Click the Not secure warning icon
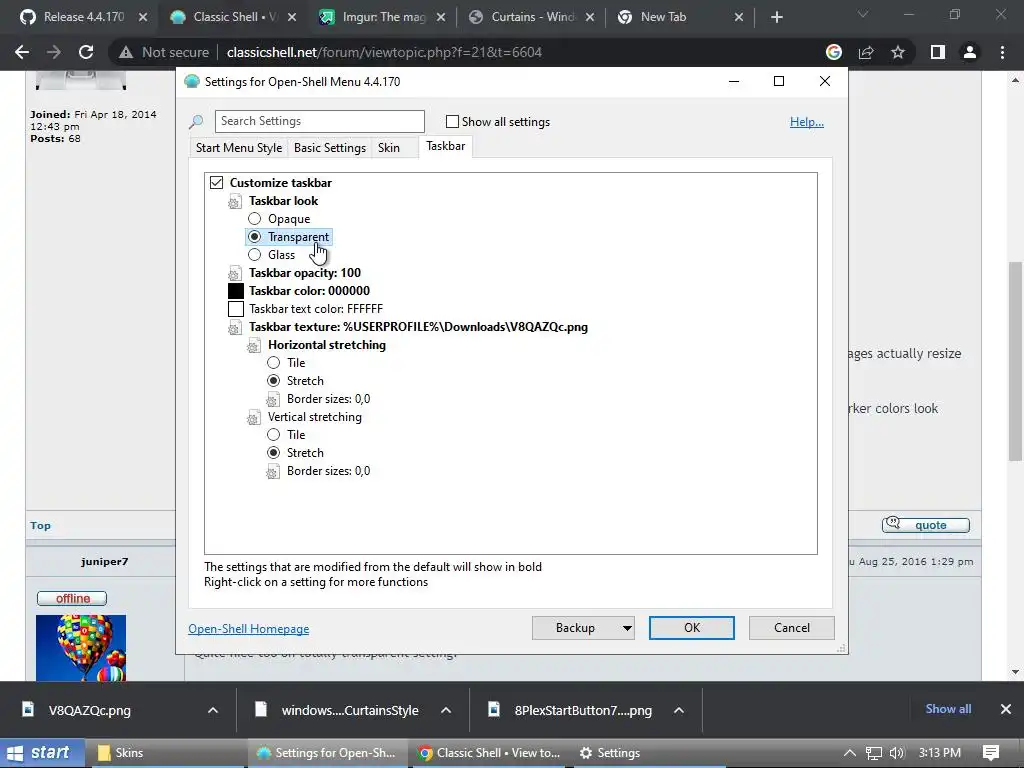 coord(126,52)
